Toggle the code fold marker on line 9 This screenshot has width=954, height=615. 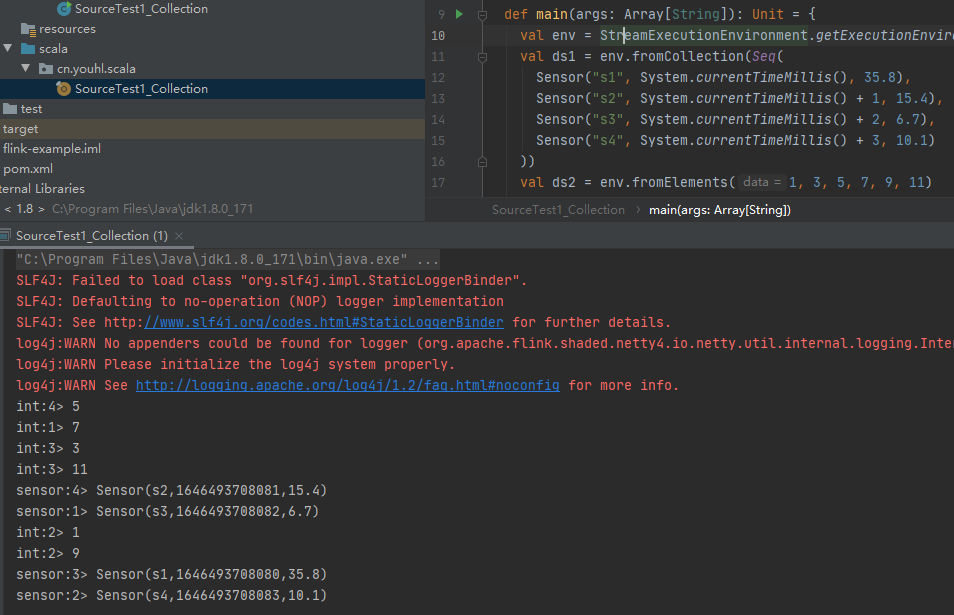[x=482, y=15]
